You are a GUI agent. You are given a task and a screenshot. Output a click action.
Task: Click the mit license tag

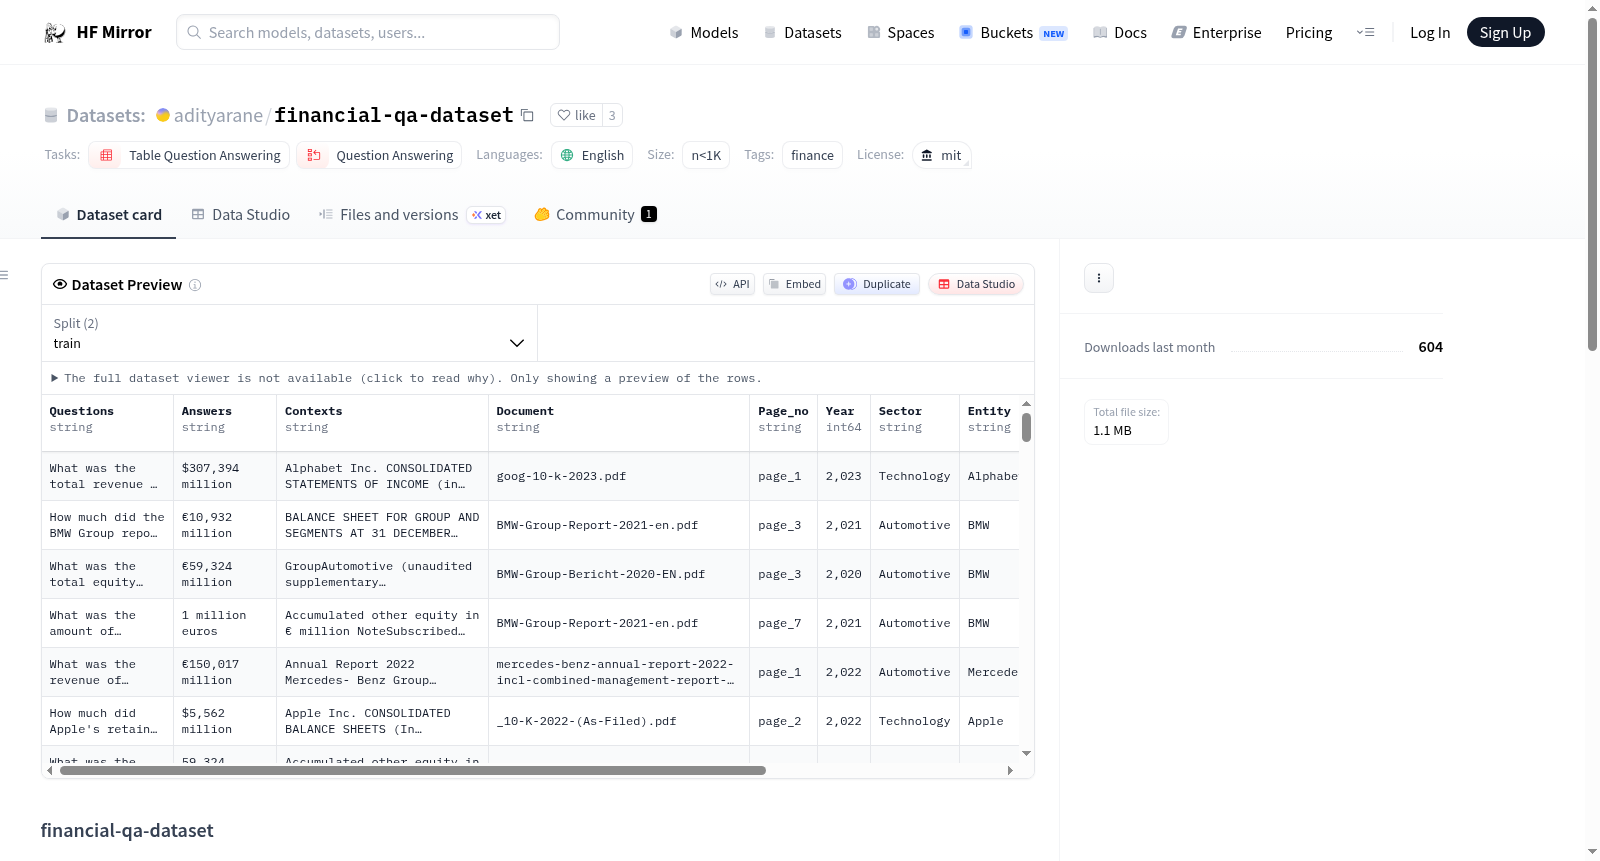[x=942, y=155]
